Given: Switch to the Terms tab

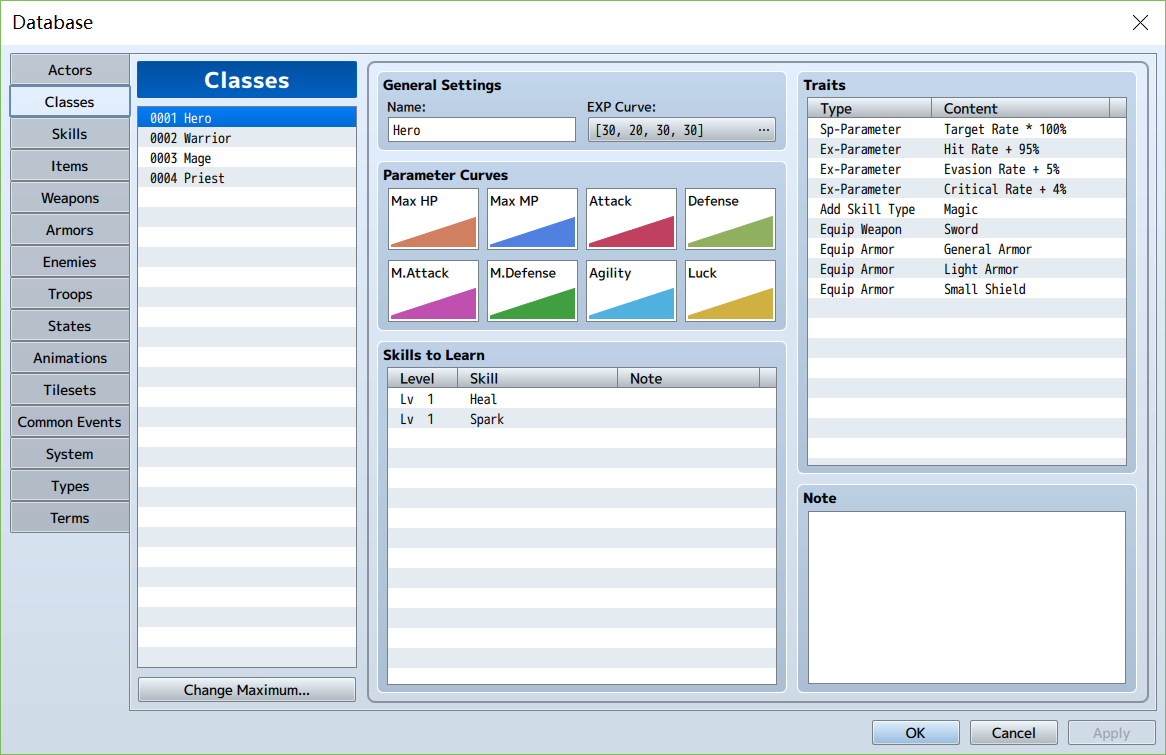Looking at the screenshot, I should pos(70,518).
